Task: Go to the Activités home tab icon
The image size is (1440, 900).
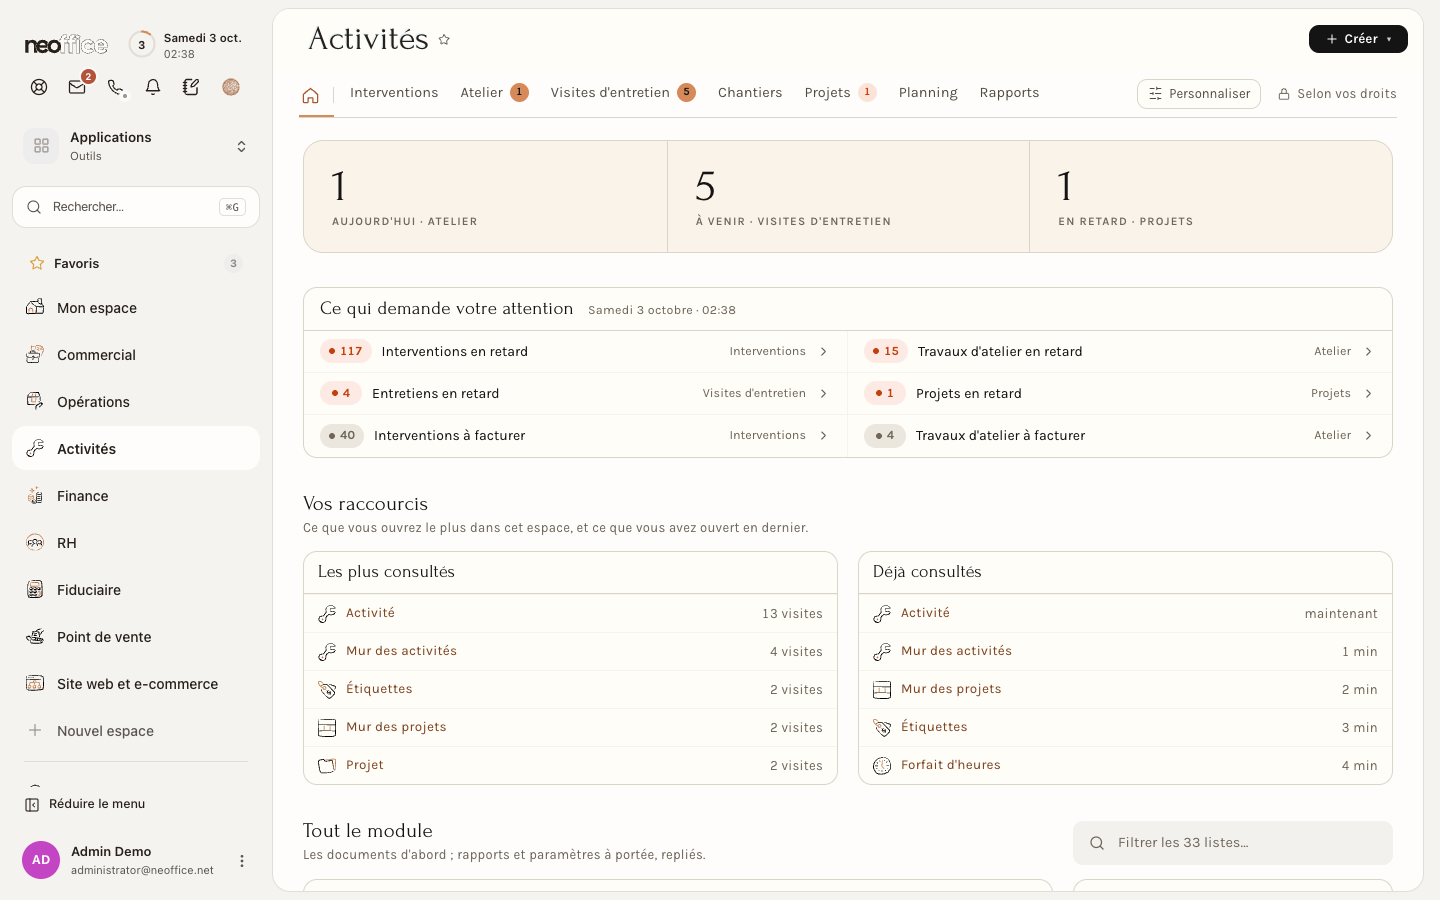Action: (310, 95)
